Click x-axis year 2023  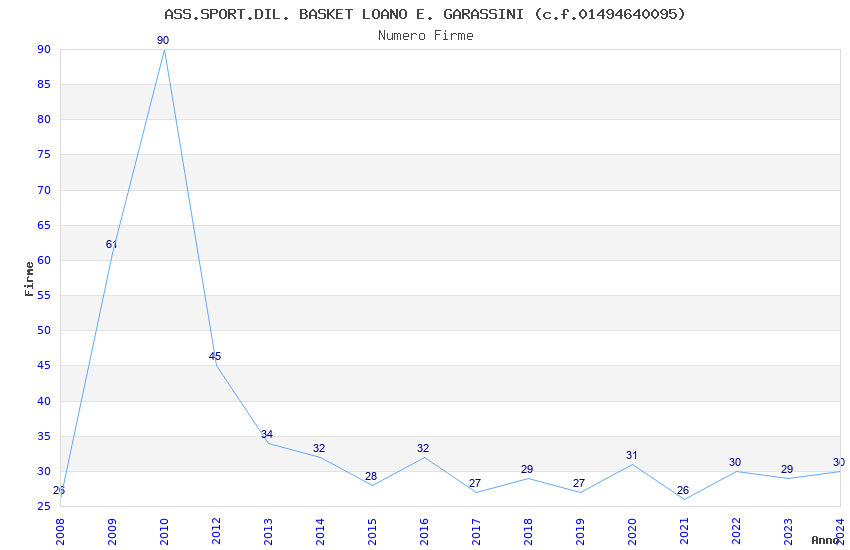pos(789,532)
